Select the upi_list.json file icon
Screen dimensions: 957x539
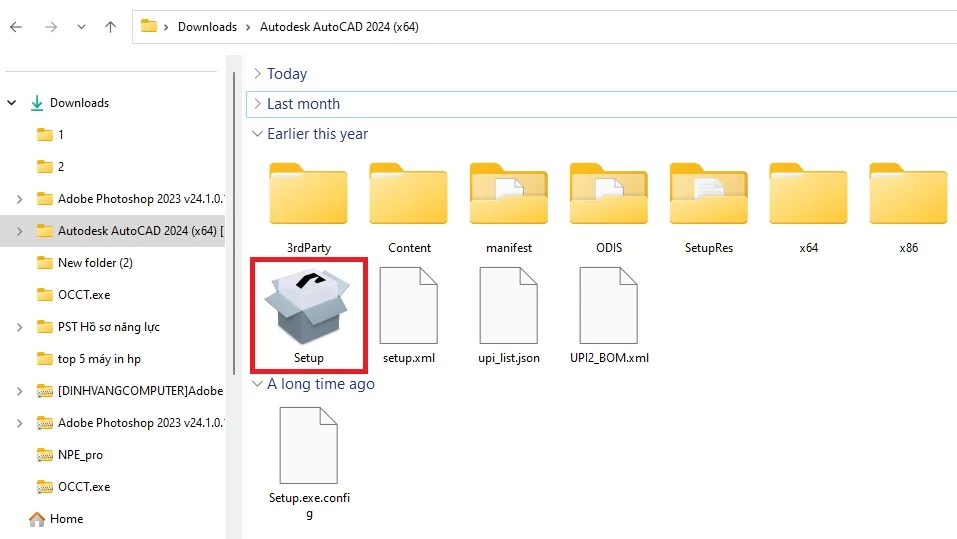click(508, 306)
